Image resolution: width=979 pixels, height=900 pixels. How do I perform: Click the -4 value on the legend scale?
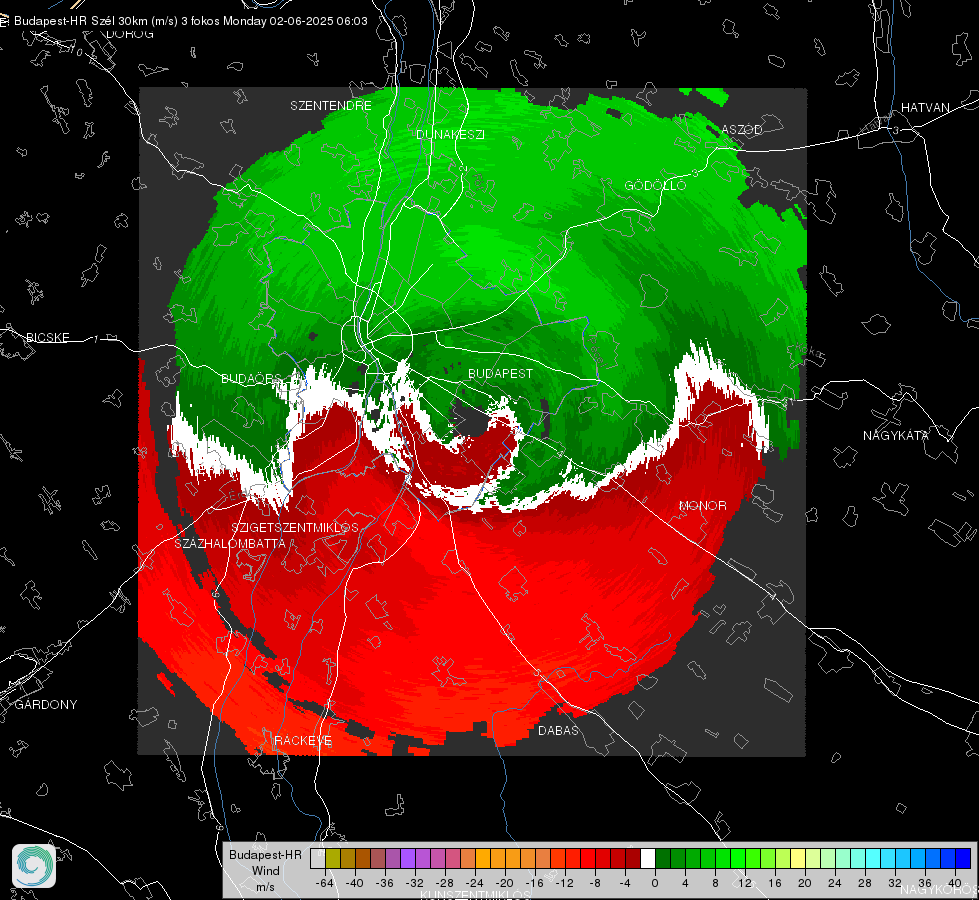tap(627, 883)
